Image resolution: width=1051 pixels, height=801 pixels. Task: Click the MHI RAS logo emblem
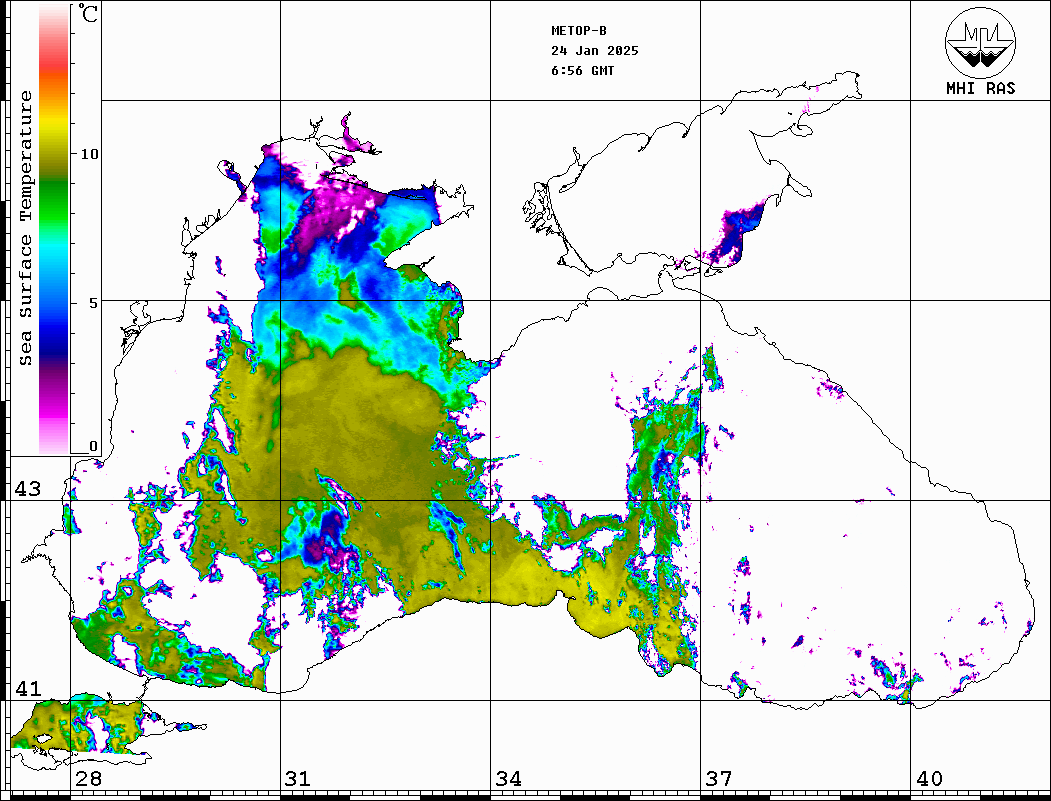[981, 43]
